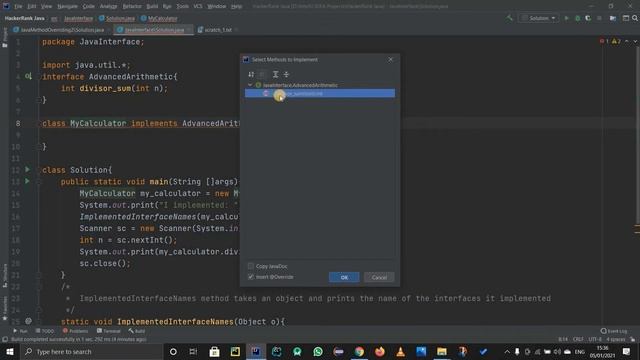Open Project Structure icon in toolbar
Viewport: 640px width, 360px height.
coord(613,18)
